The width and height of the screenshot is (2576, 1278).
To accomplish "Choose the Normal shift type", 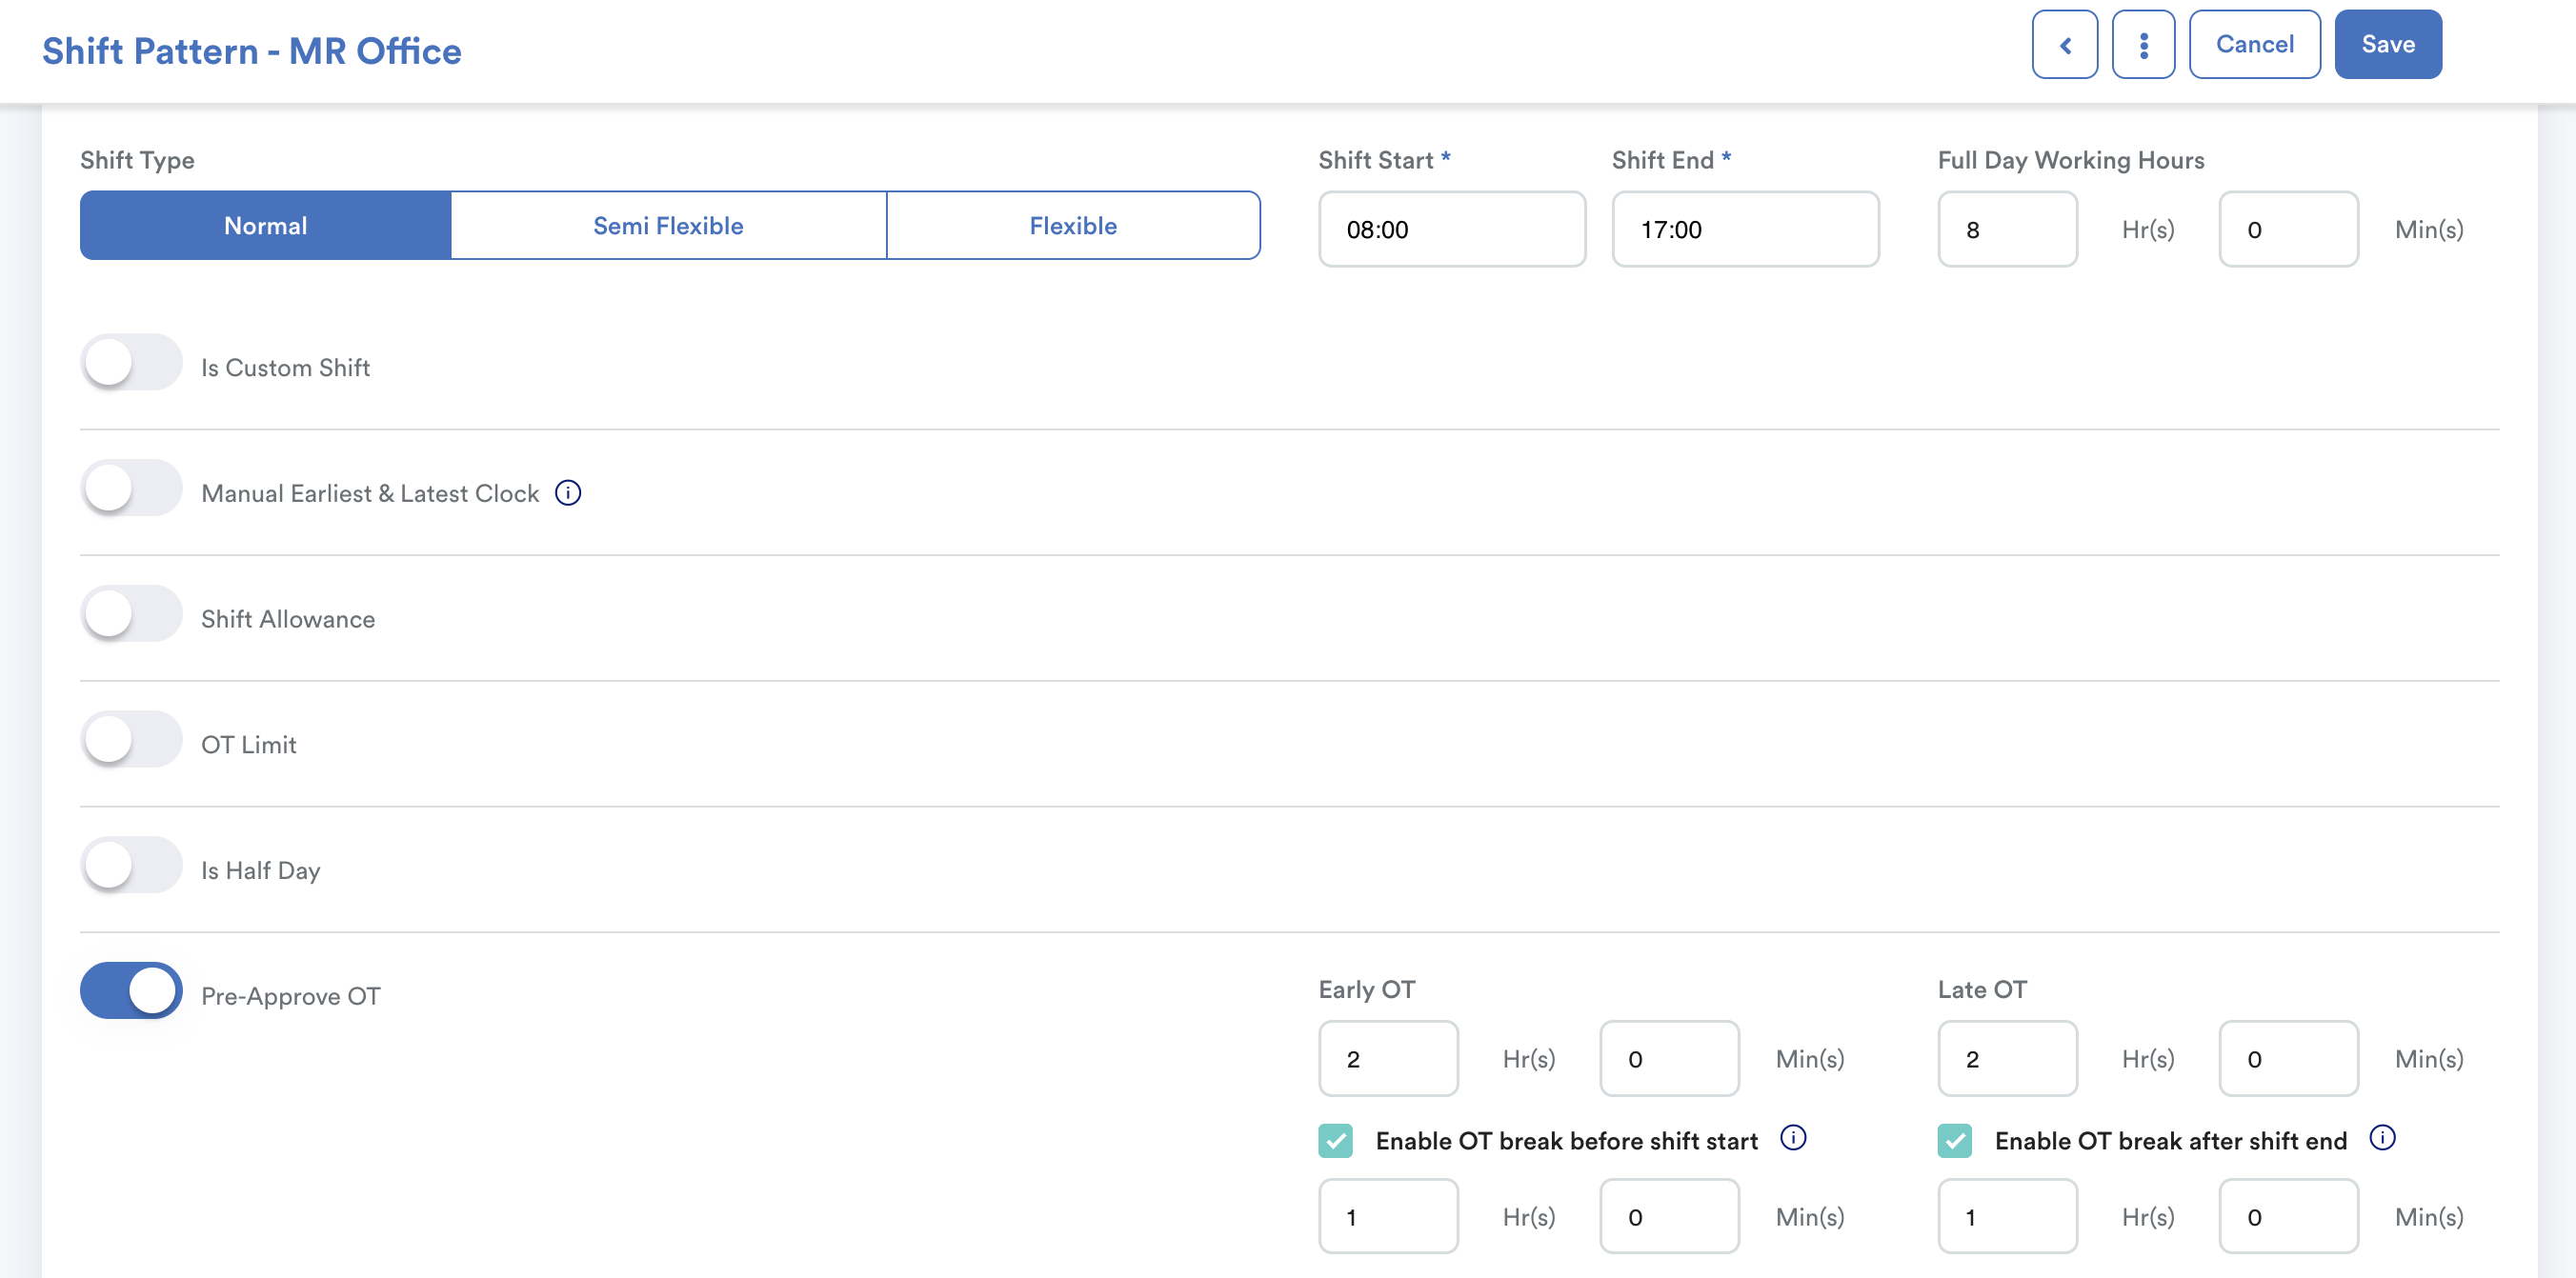I will coord(265,226).
